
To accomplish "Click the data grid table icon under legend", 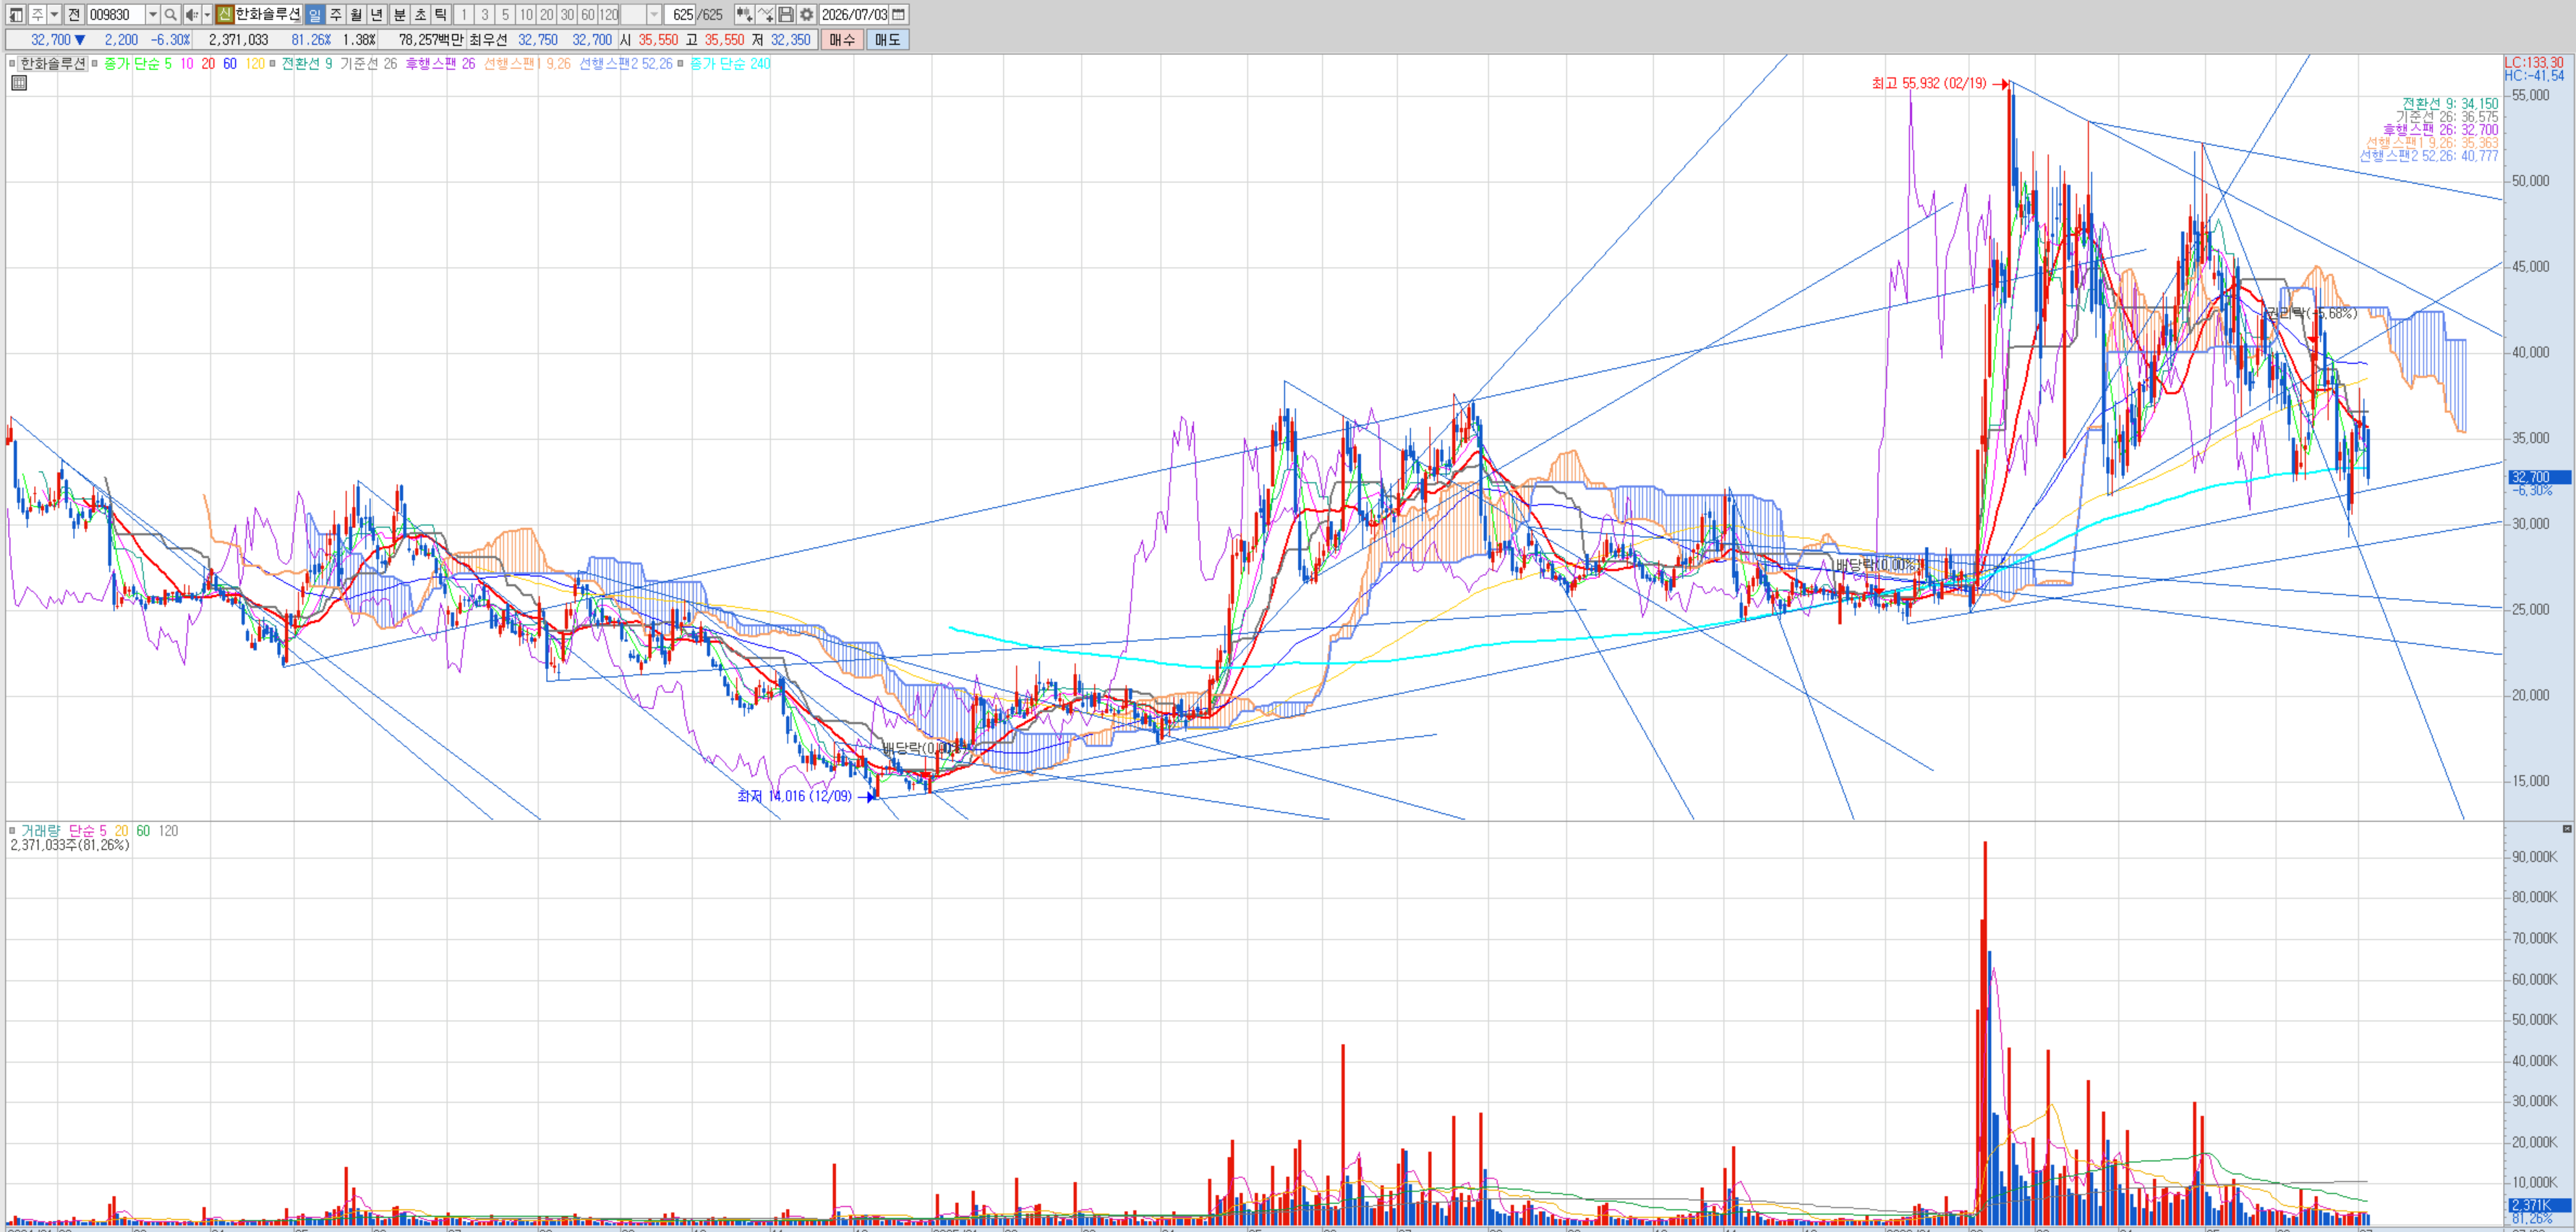I will point(19,83).
